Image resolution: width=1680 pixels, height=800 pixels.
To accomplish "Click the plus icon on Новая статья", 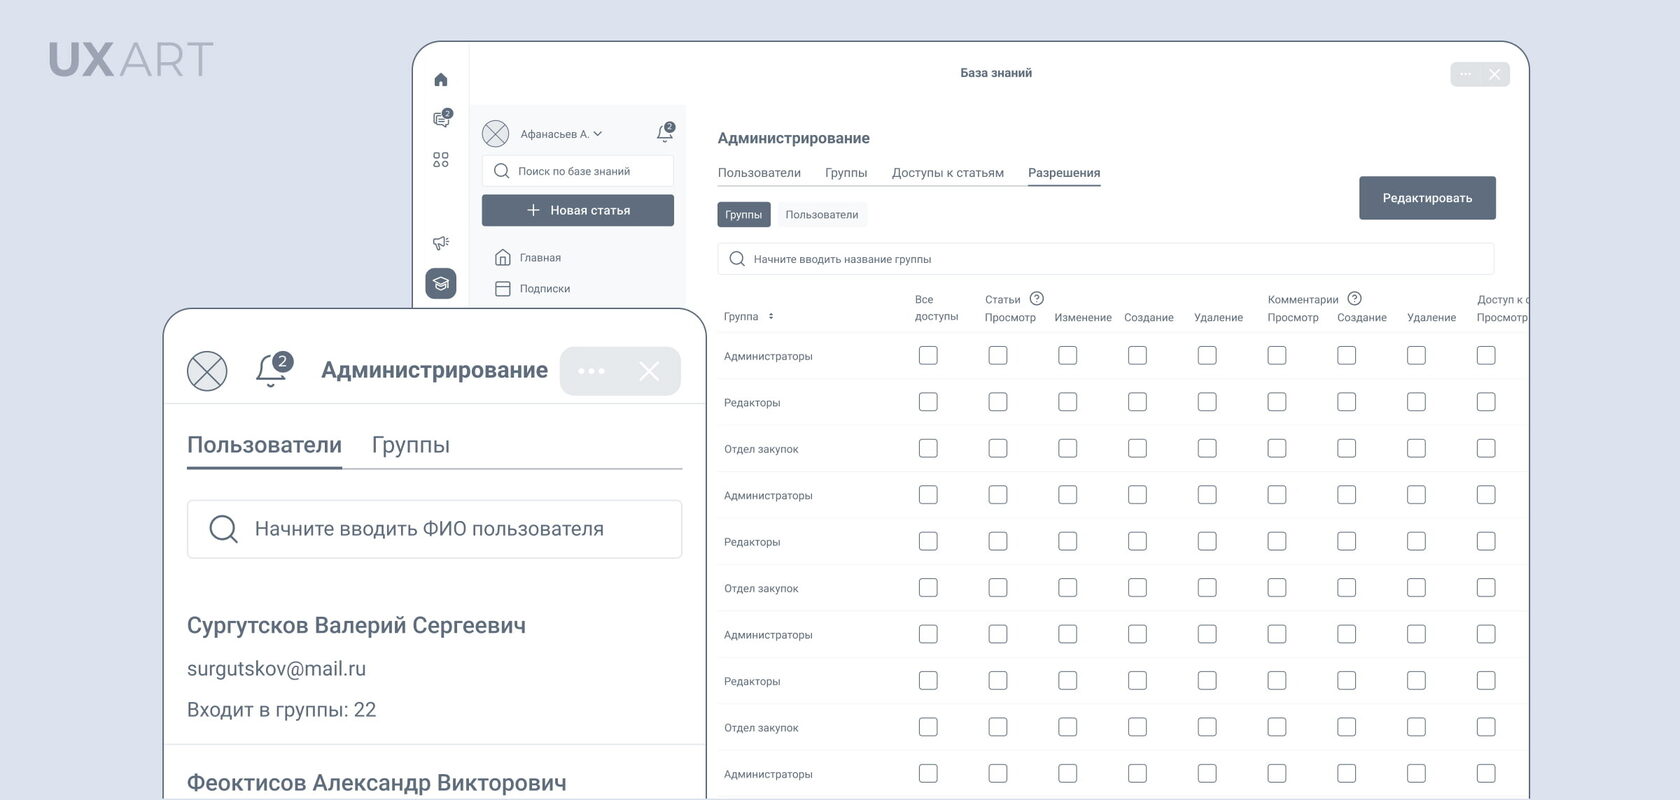I will pos(533,210).
